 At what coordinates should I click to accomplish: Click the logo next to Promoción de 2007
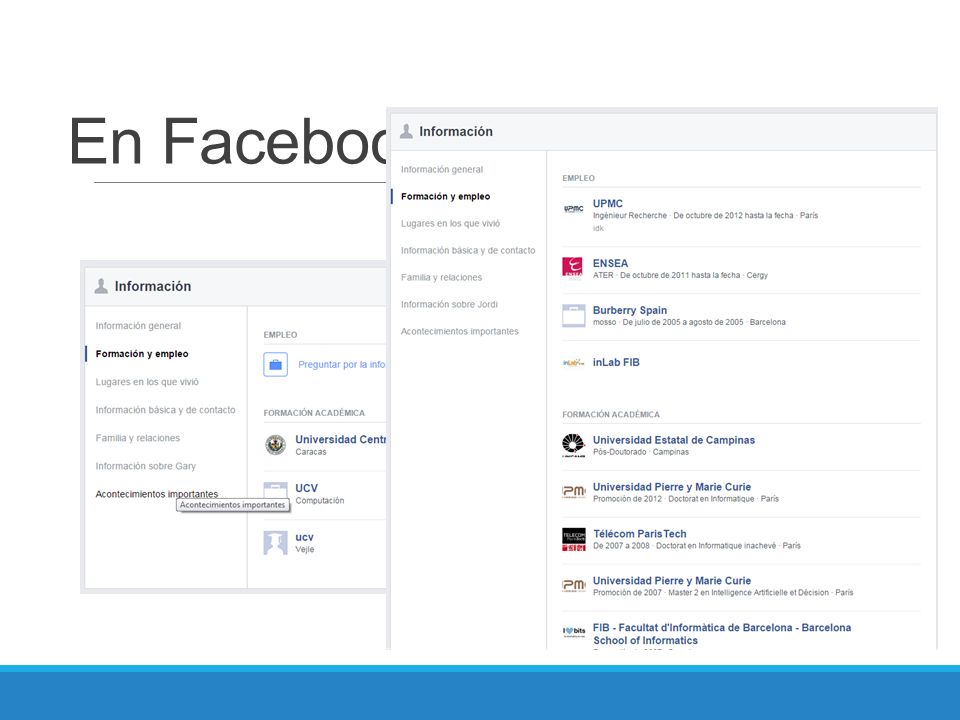click(x=574, y=586)
